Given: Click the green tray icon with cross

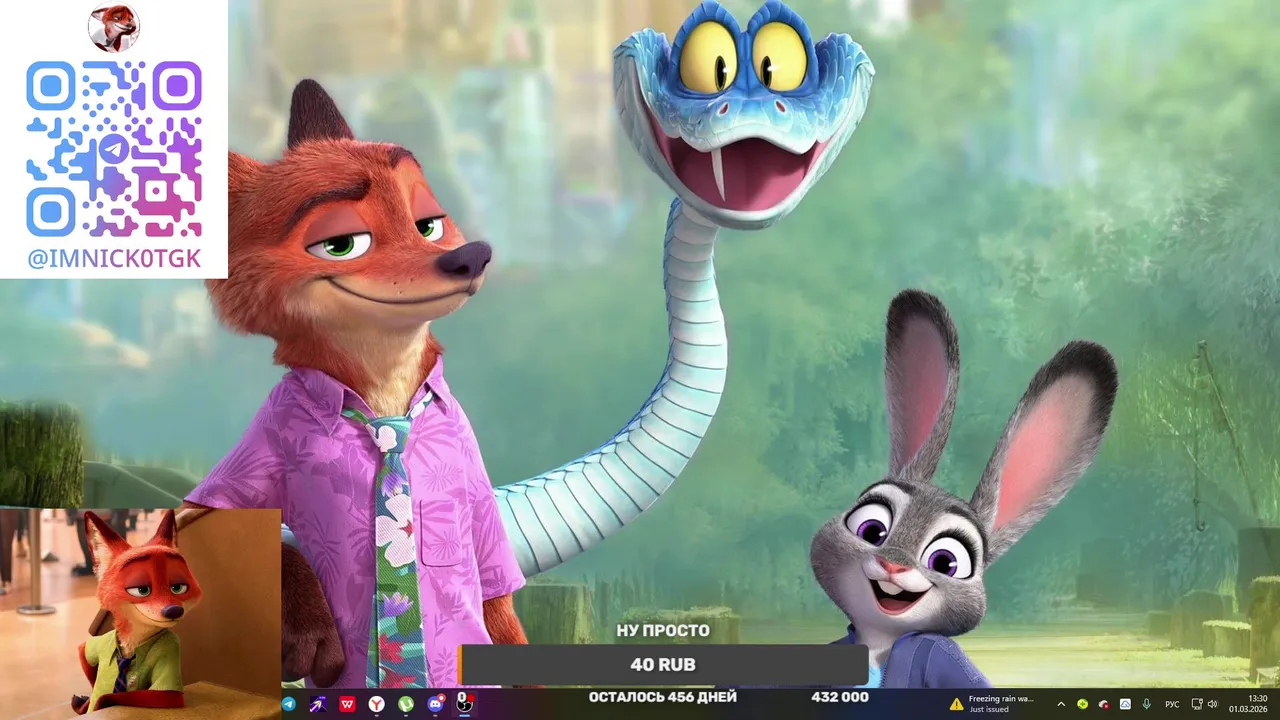Looking at the screenshot, I should tap(1082, 704).
